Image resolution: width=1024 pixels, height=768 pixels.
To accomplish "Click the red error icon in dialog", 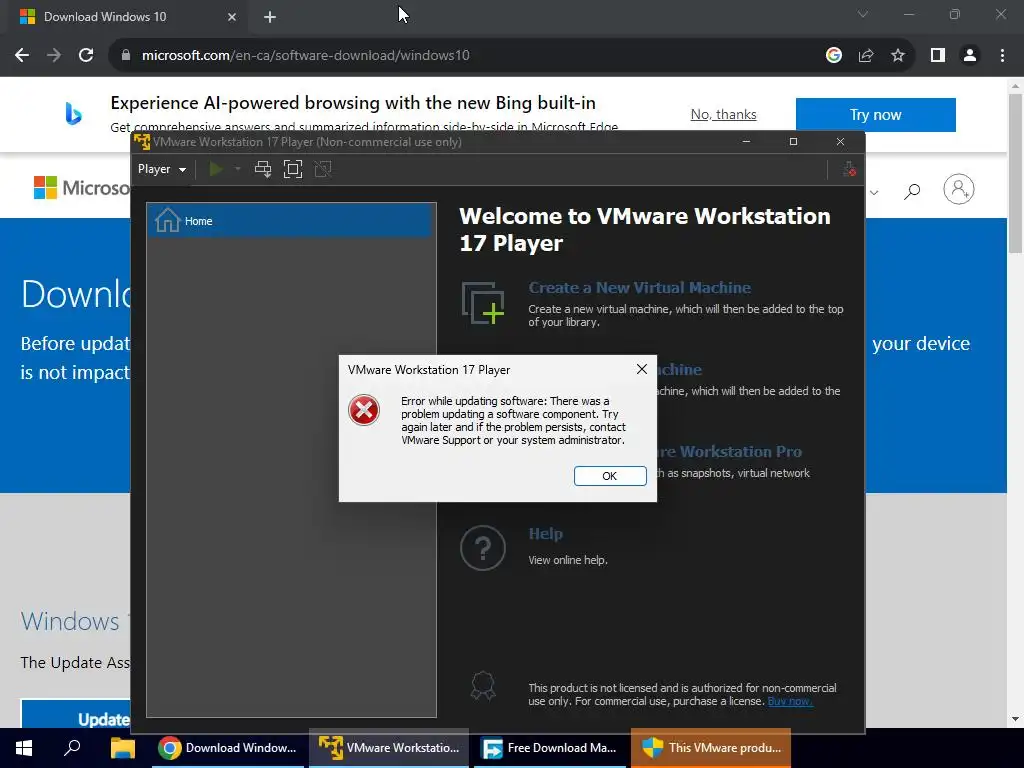I will (364, 410).
